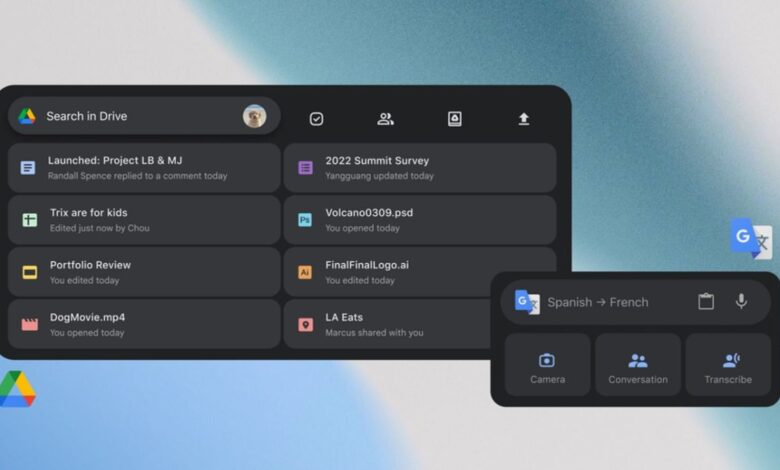The height and width of the screenshot is (470, 780).
Task: Open Transcribe translation mode
Action: (728, 365)
